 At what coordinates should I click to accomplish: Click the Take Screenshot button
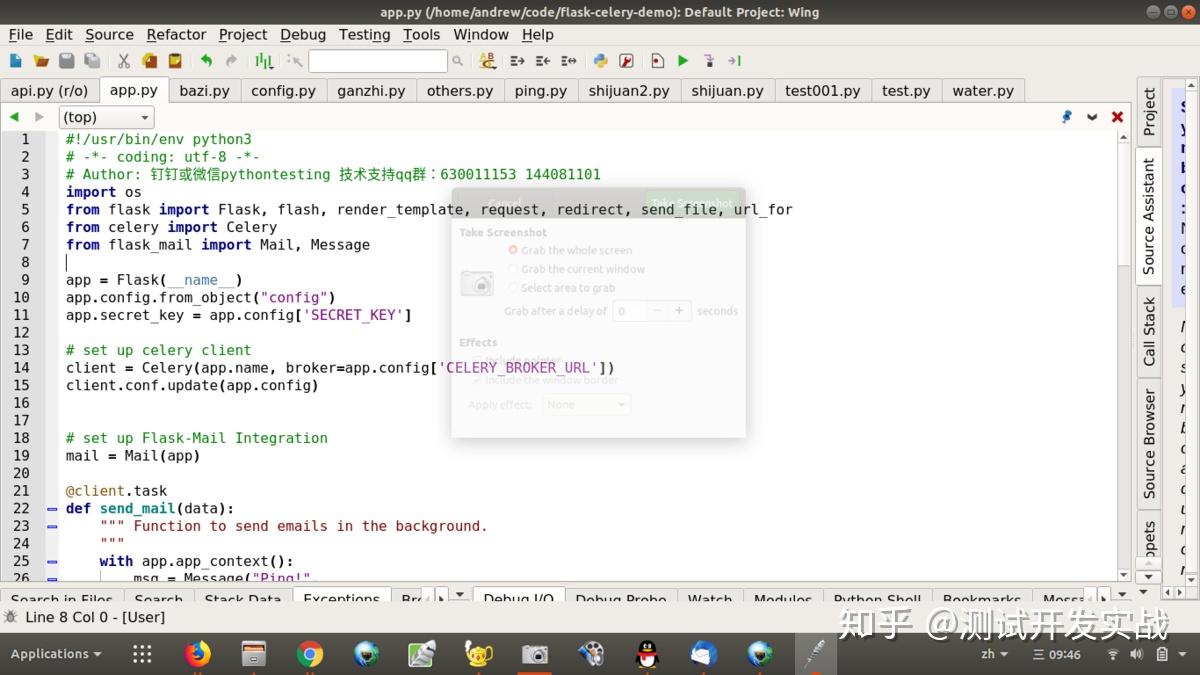[692, 200]
